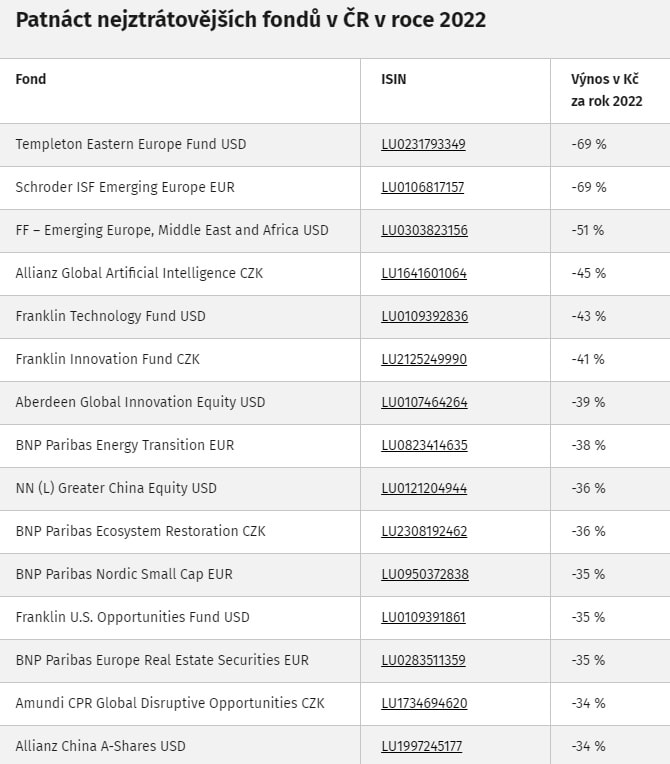Follow the LU0303823156 link

[424, 230]
